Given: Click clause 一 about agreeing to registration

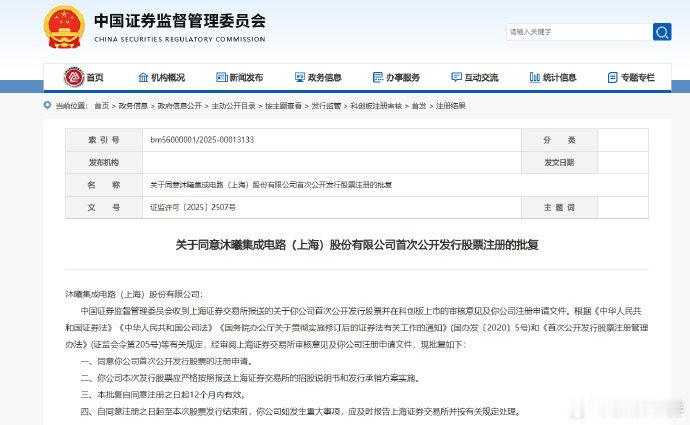Looking at the screenshot, I should point(167,361).
